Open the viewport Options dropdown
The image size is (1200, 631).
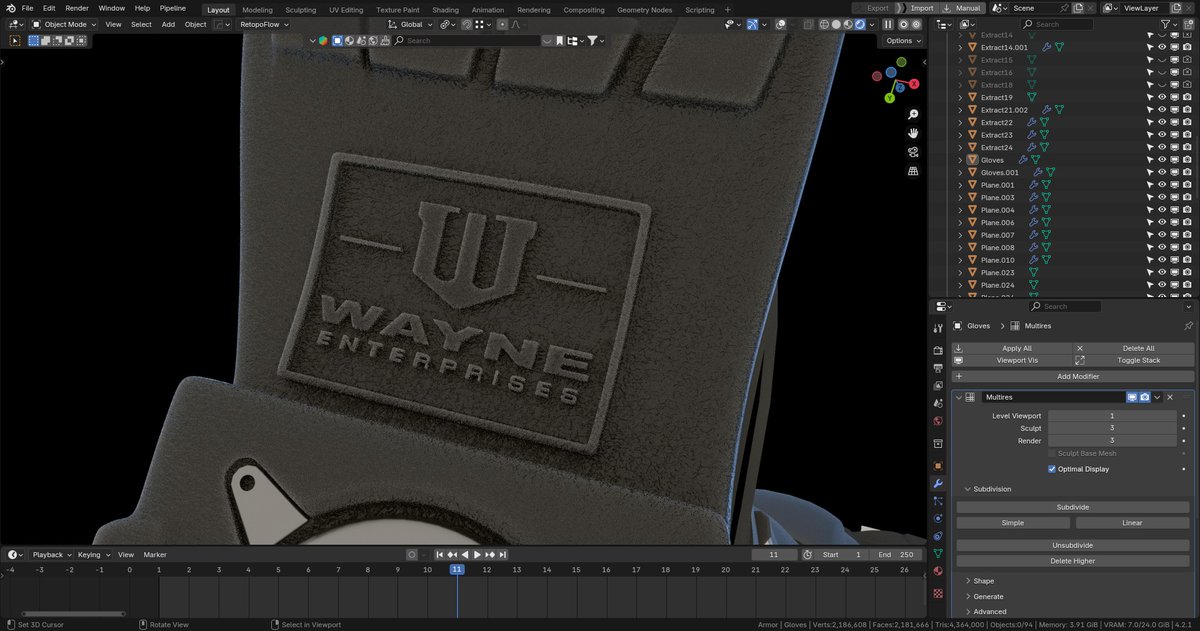902,41
